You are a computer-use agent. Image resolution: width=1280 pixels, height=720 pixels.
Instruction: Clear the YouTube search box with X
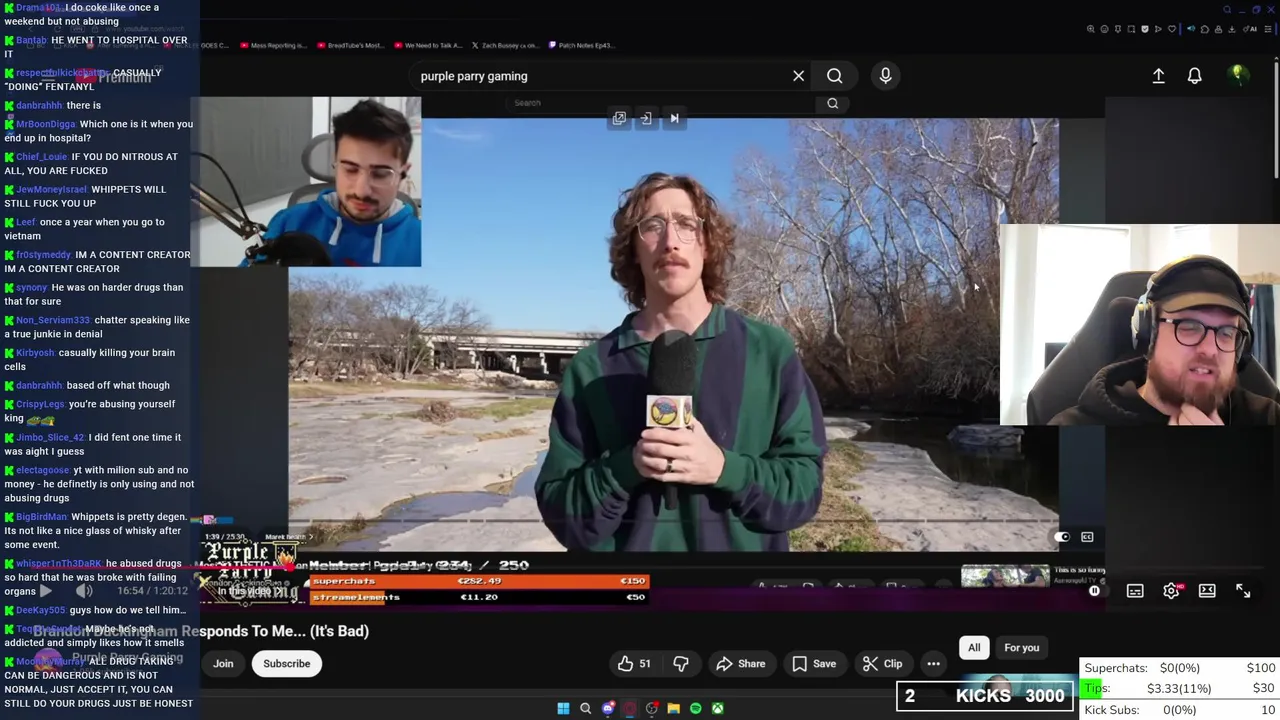point(798,76)
